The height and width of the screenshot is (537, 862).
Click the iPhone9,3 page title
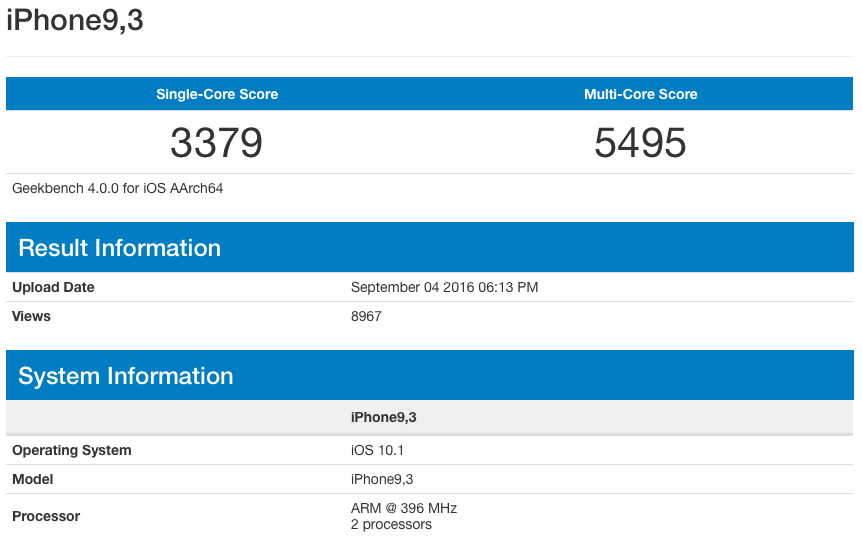[75, 21]
